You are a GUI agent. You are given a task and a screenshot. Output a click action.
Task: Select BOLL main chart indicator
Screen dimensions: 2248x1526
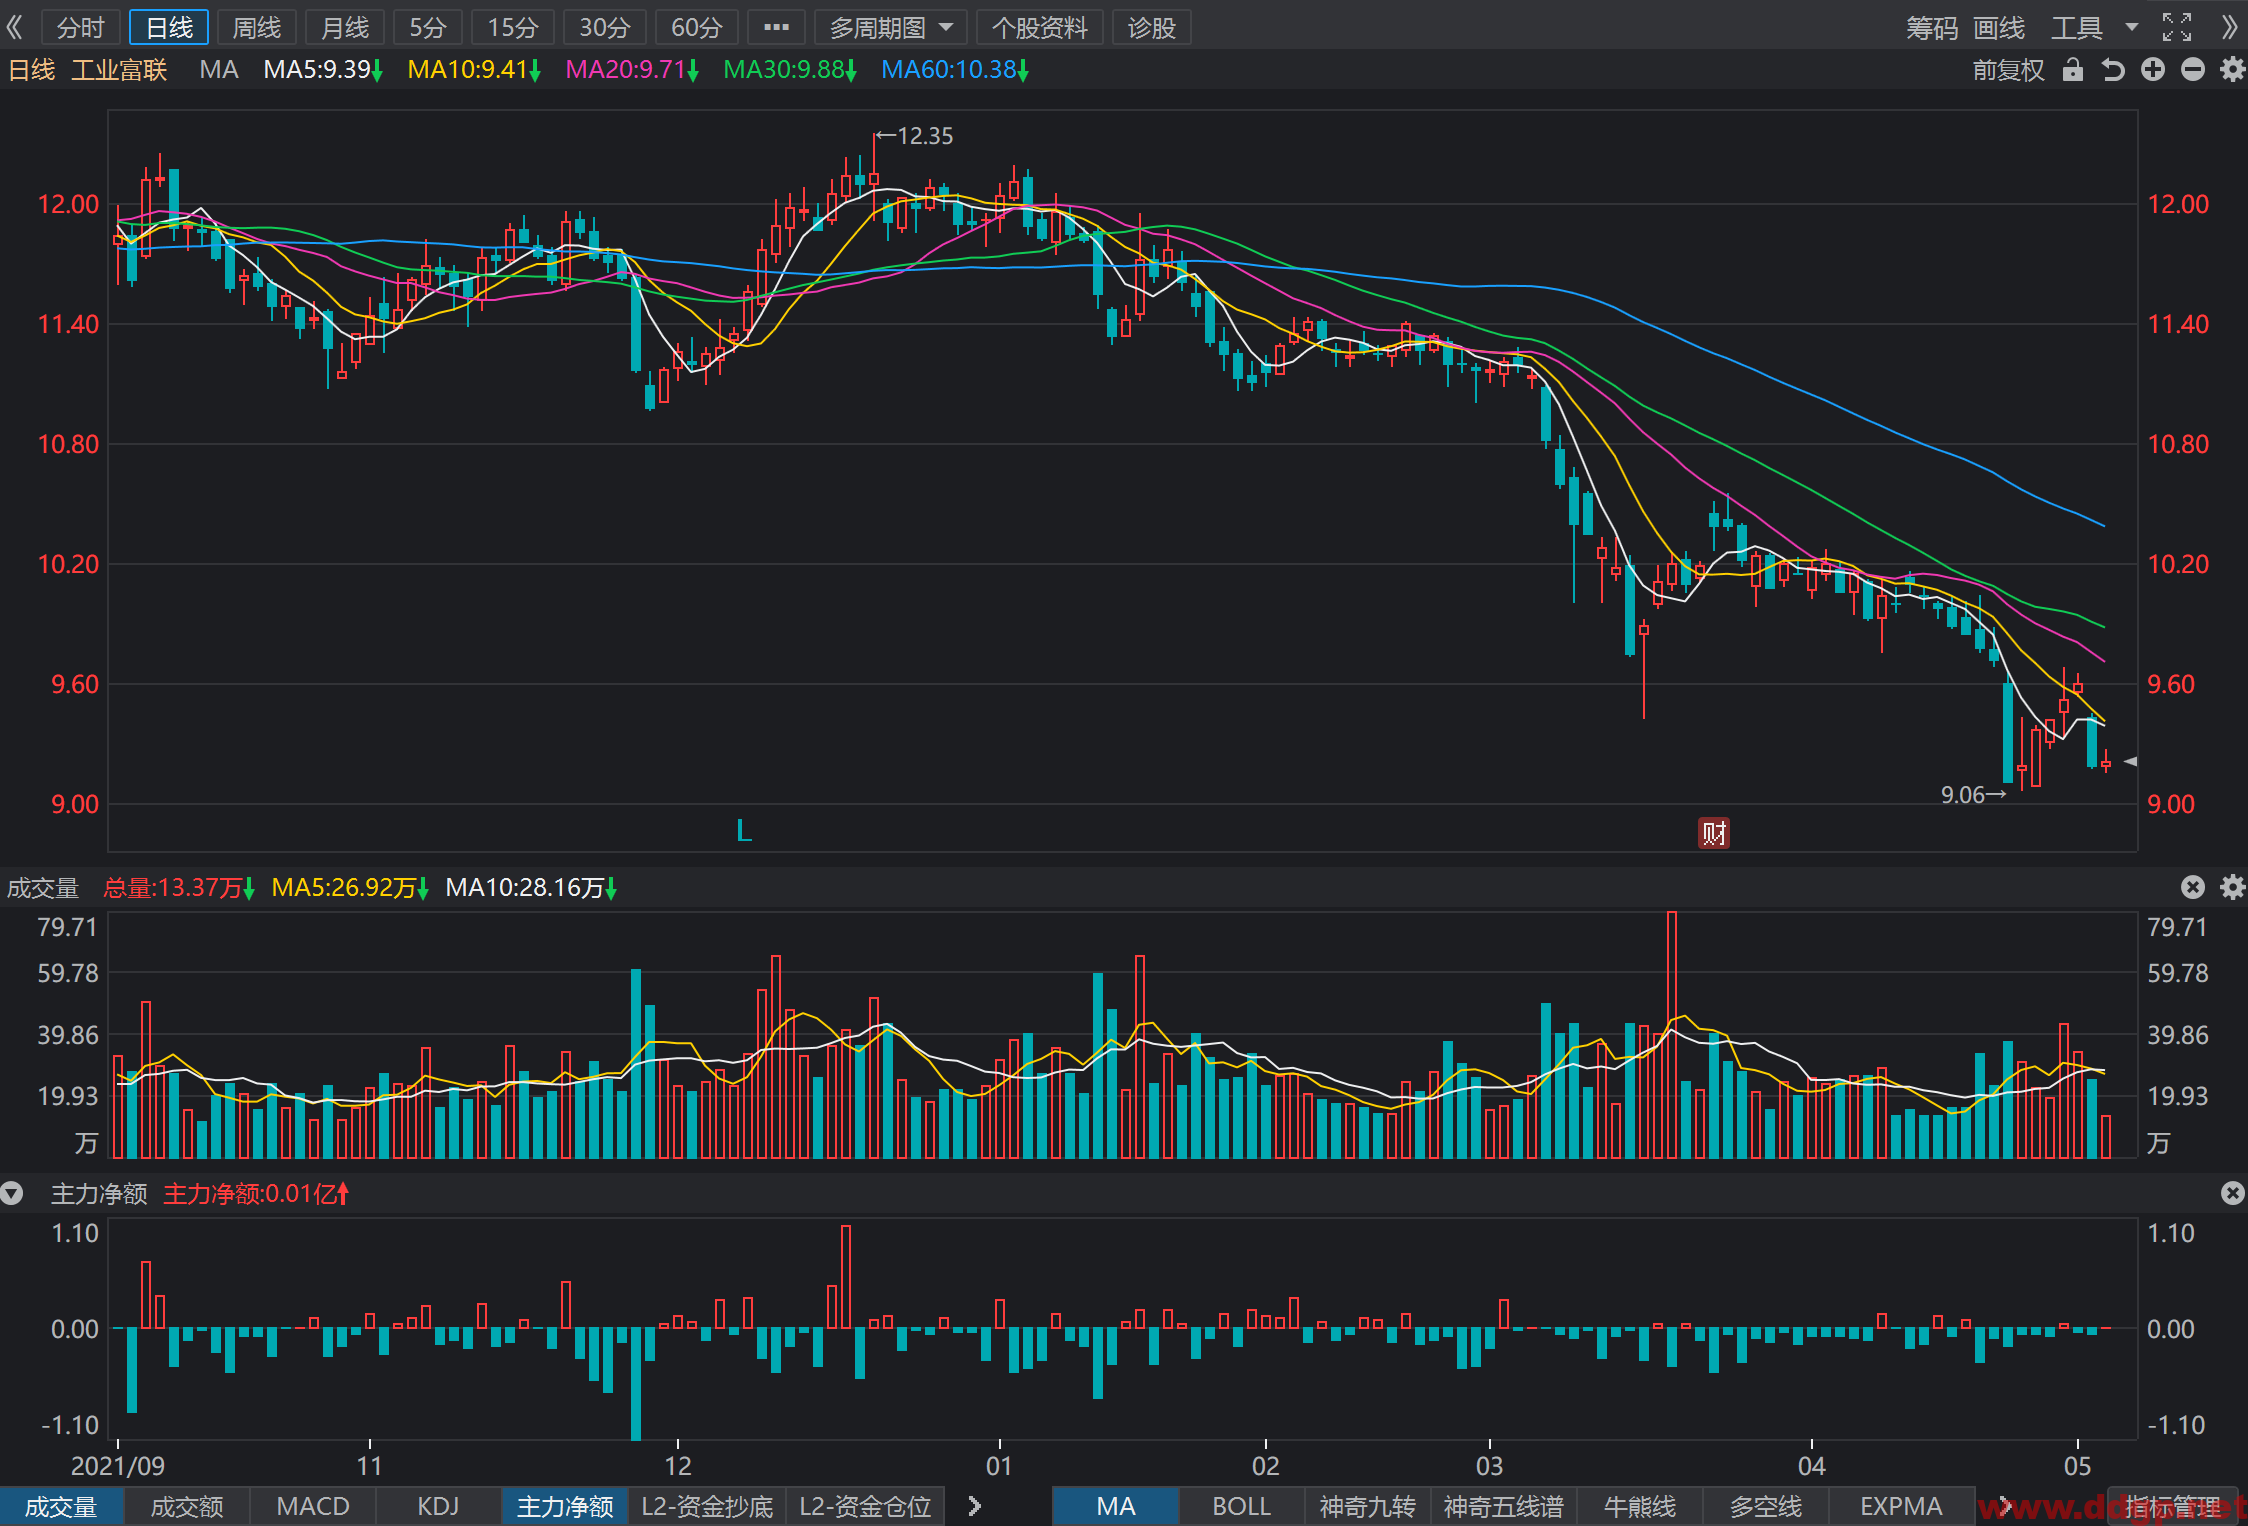tap(1241, 1506)
